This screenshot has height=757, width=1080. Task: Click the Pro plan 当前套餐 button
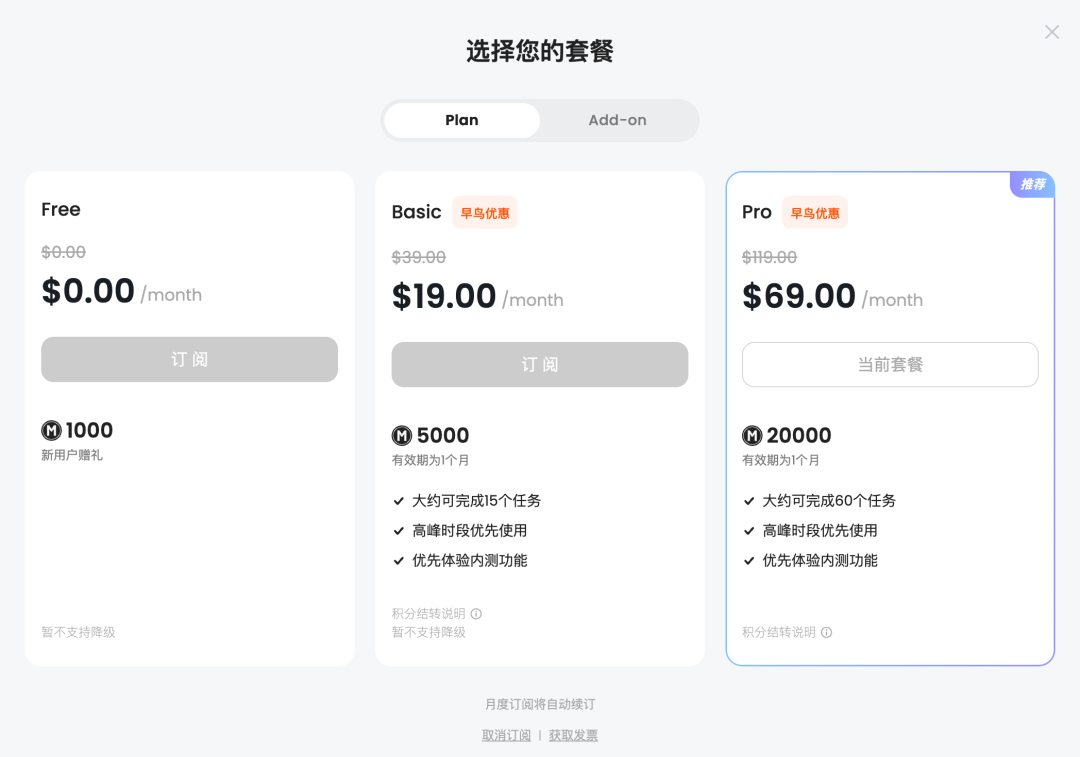[x=890, y=364]
